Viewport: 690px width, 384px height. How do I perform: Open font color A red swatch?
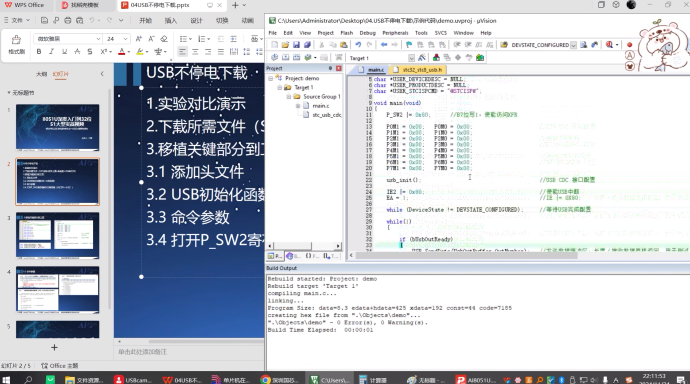(x=122, y=52)
